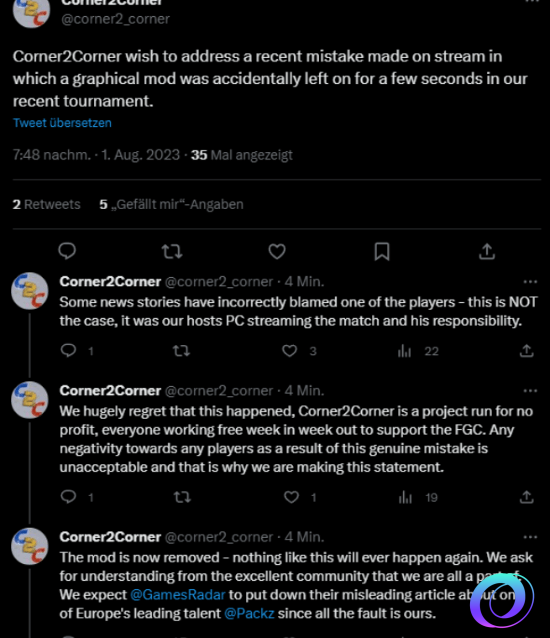Open the @GamesRadar mention link
The image size is (550, 638).
click(x=177, y=595)
